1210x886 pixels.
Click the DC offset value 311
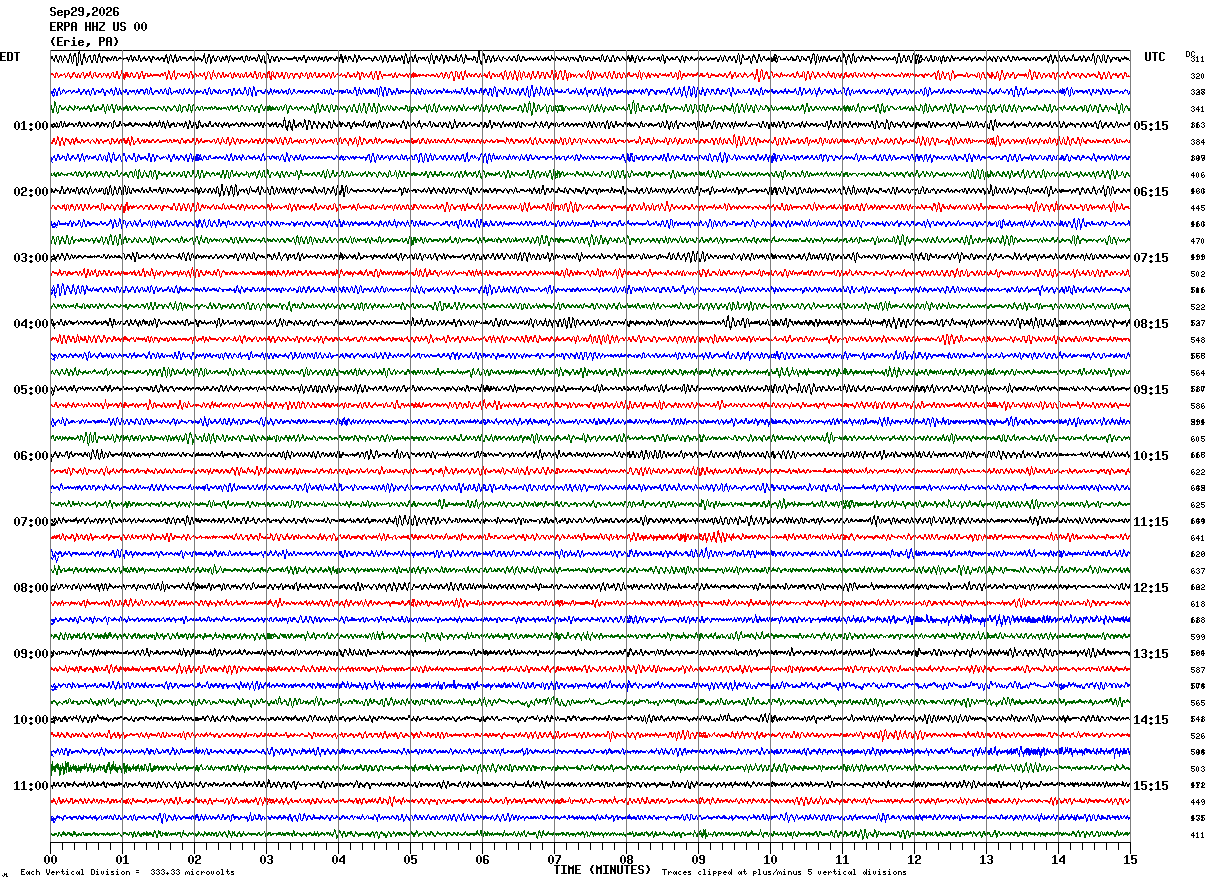pyautogui.click(x=1197, y=60)
